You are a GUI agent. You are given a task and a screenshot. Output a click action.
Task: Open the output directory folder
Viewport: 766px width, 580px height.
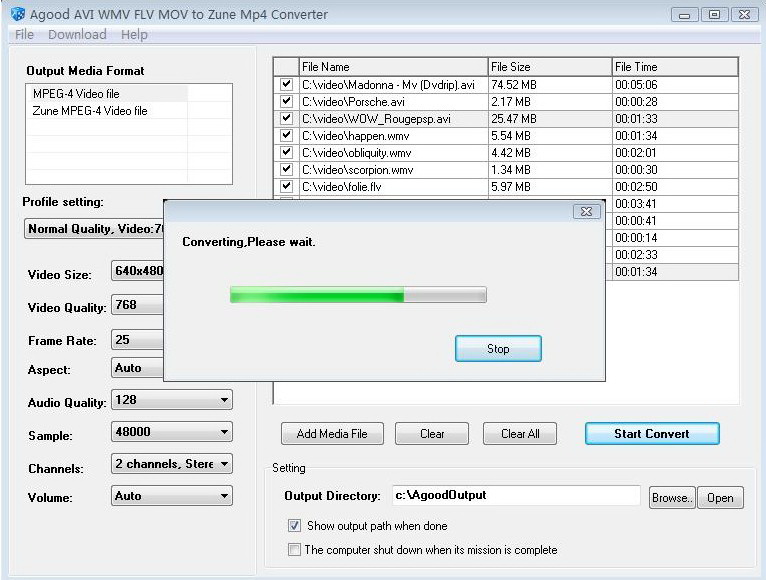click(720, 497)
